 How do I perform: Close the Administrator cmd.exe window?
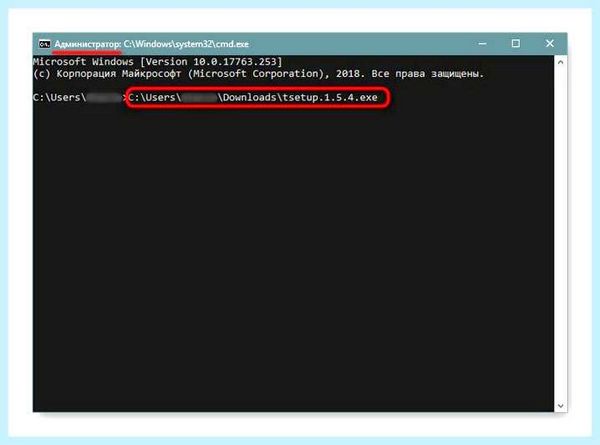(550, 44)
